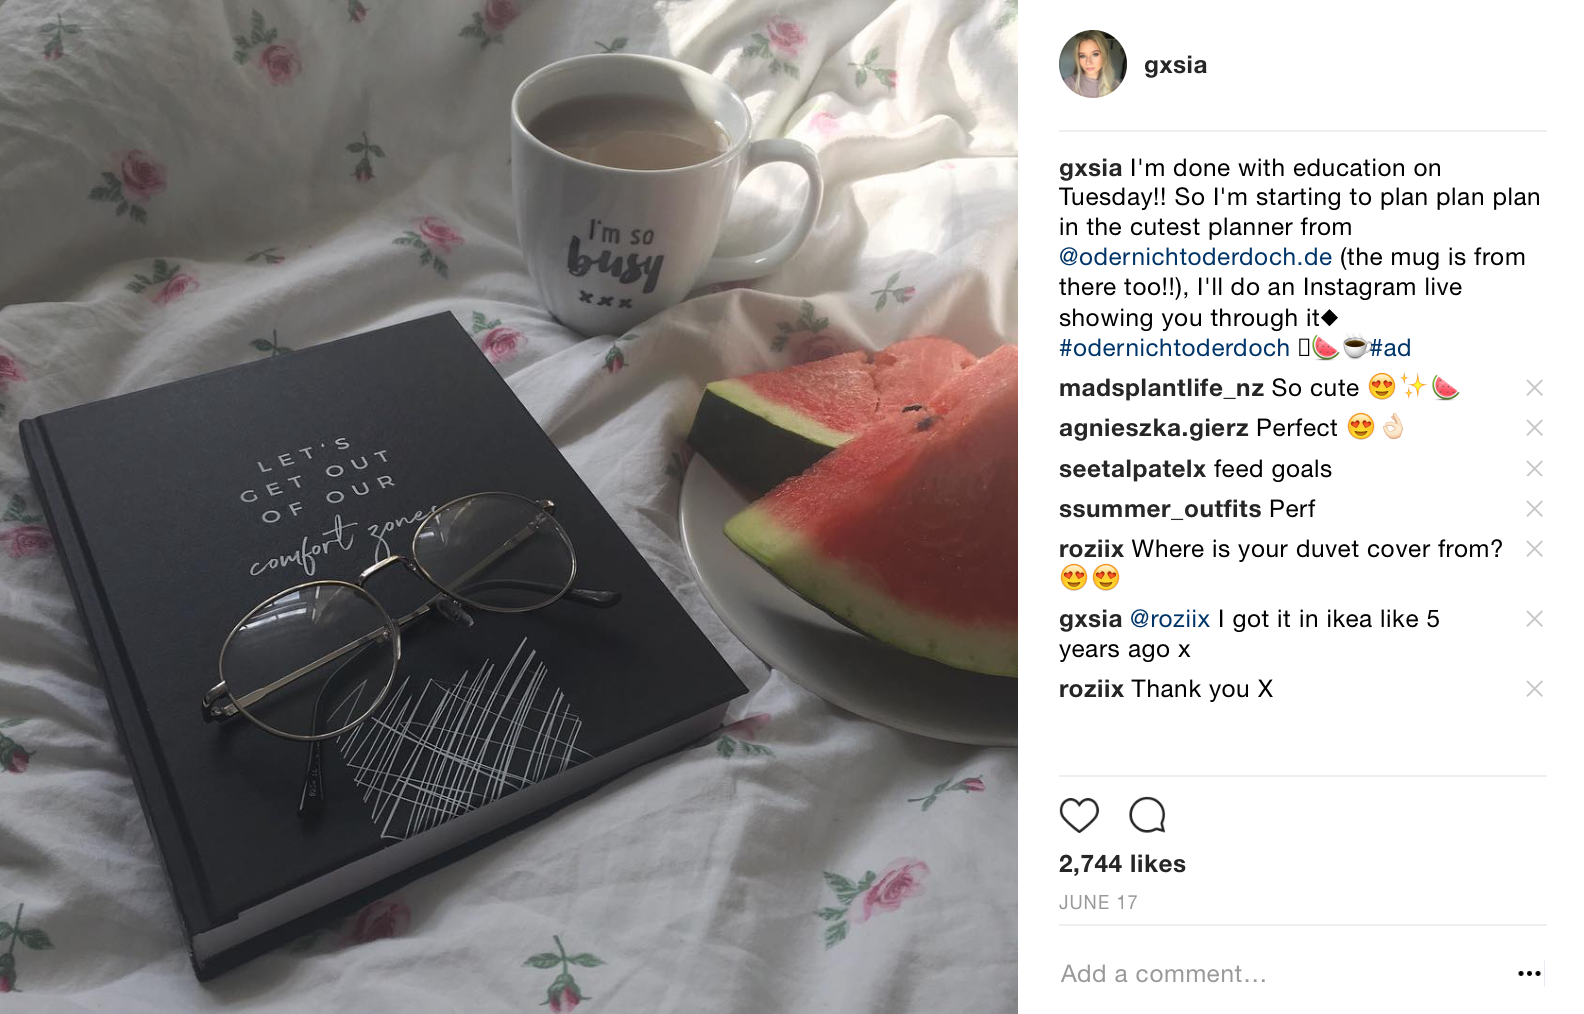This screenshot has height=1014, width=1584.
Task: Remove roziix's Thank you X comment
Action: [x=1534, y=689]
